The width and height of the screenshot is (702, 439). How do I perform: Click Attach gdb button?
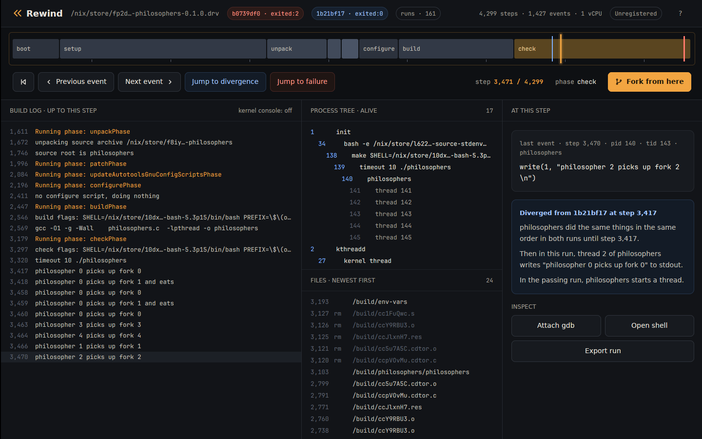point(556,326)
